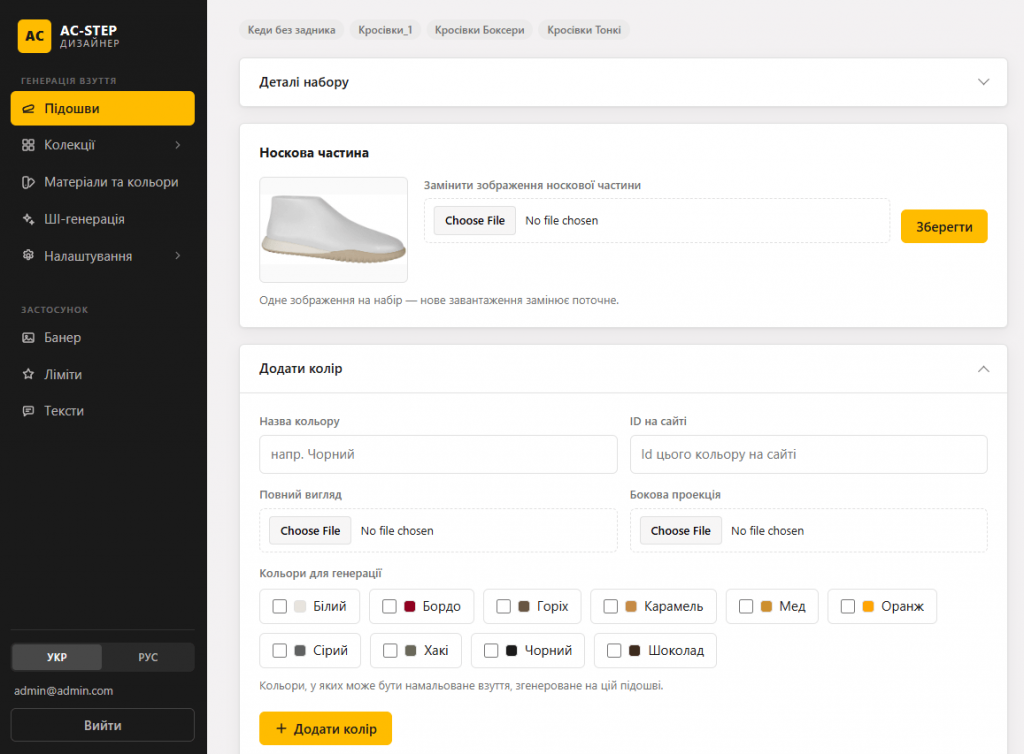The width and height of the screenshot is (1024, 754).
Task: Choose file for toe part image
Action: pos(475,221)
